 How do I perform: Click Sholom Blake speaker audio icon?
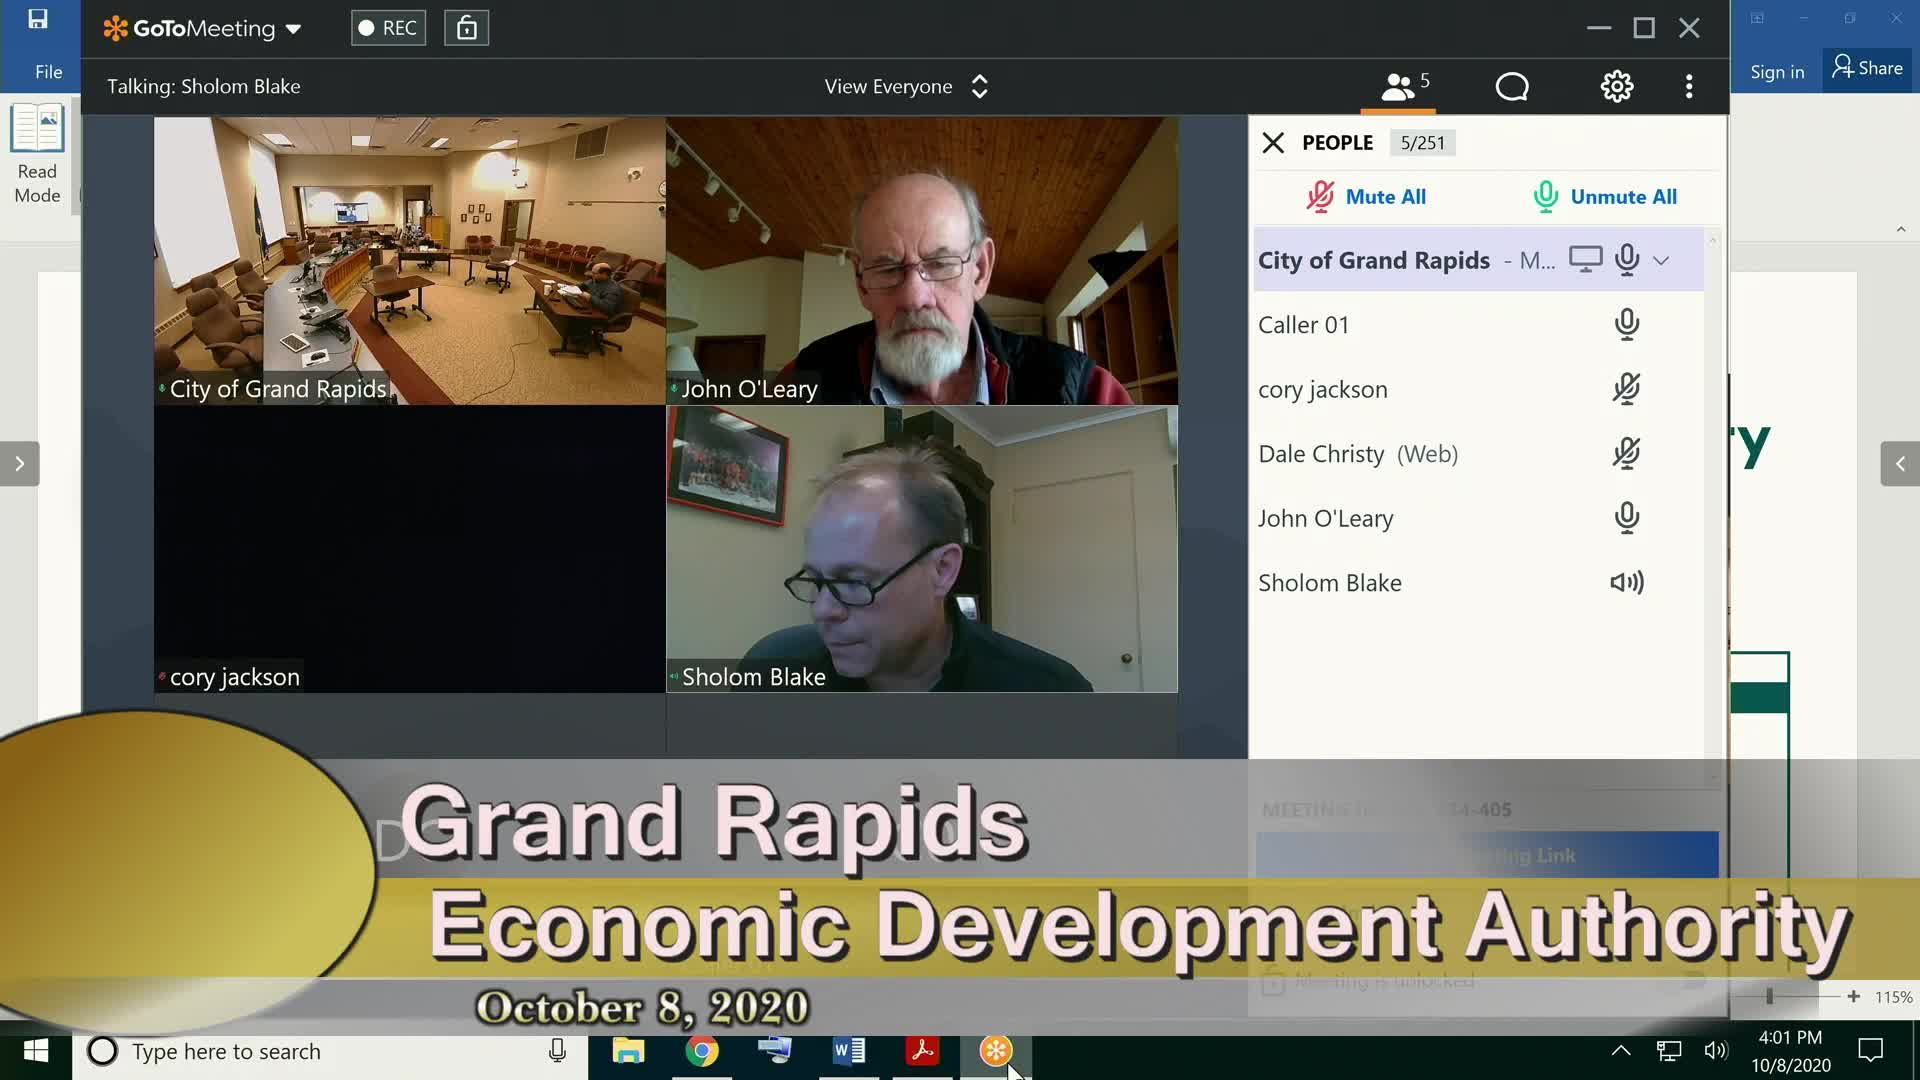pyautogui.click(x=1627, y=583)
